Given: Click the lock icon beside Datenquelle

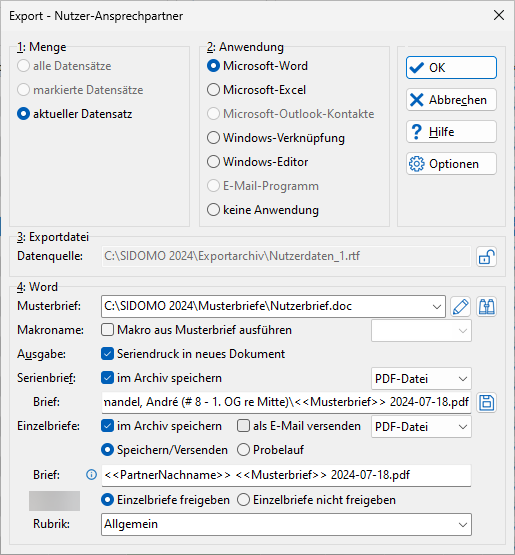Looking at the screenshot, I should point(487,257).
